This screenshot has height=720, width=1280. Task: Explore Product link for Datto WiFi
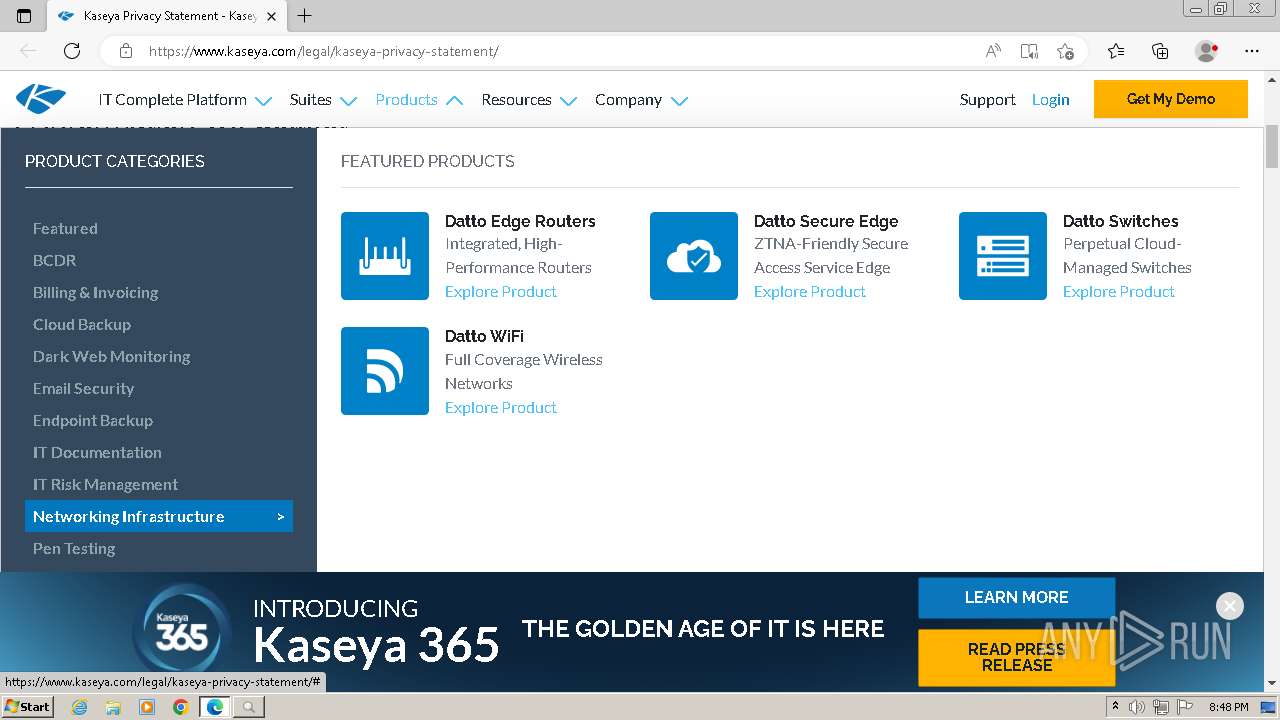pos(501,407)
